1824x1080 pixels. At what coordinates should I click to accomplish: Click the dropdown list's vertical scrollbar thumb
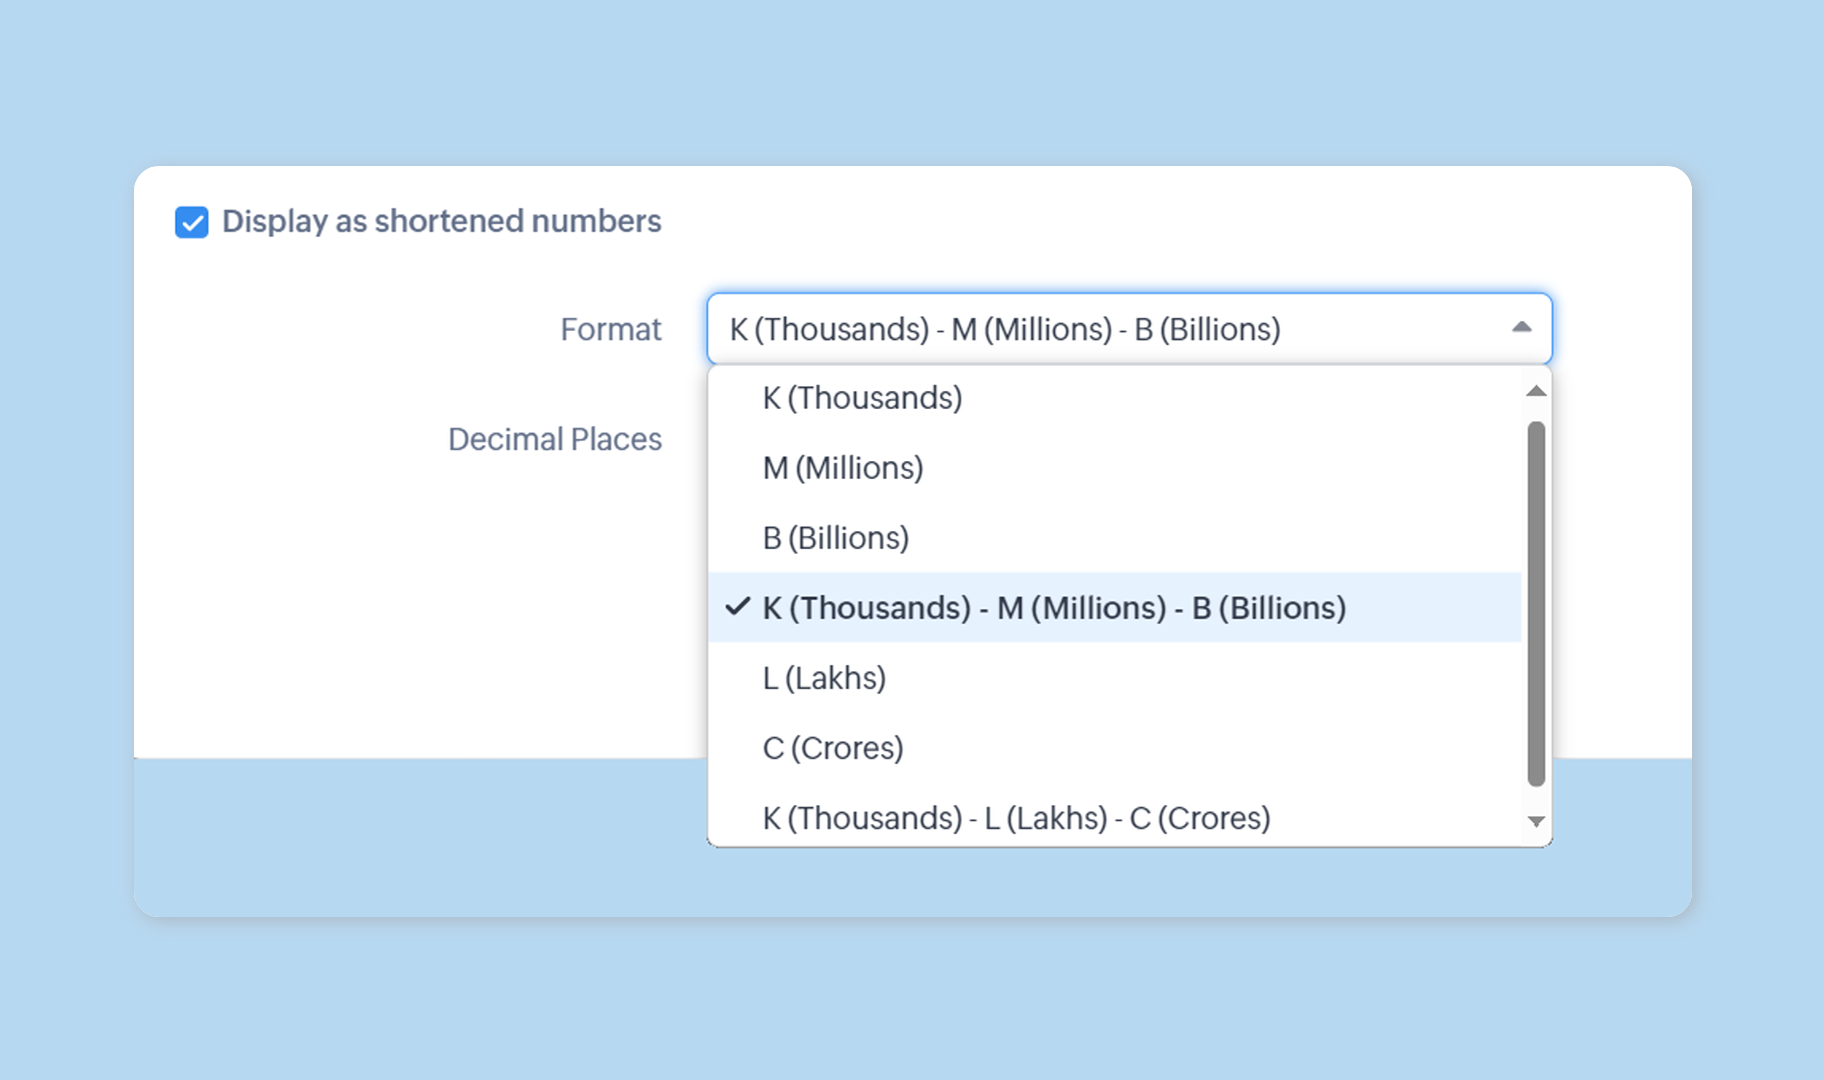(x=1536, y=600)
